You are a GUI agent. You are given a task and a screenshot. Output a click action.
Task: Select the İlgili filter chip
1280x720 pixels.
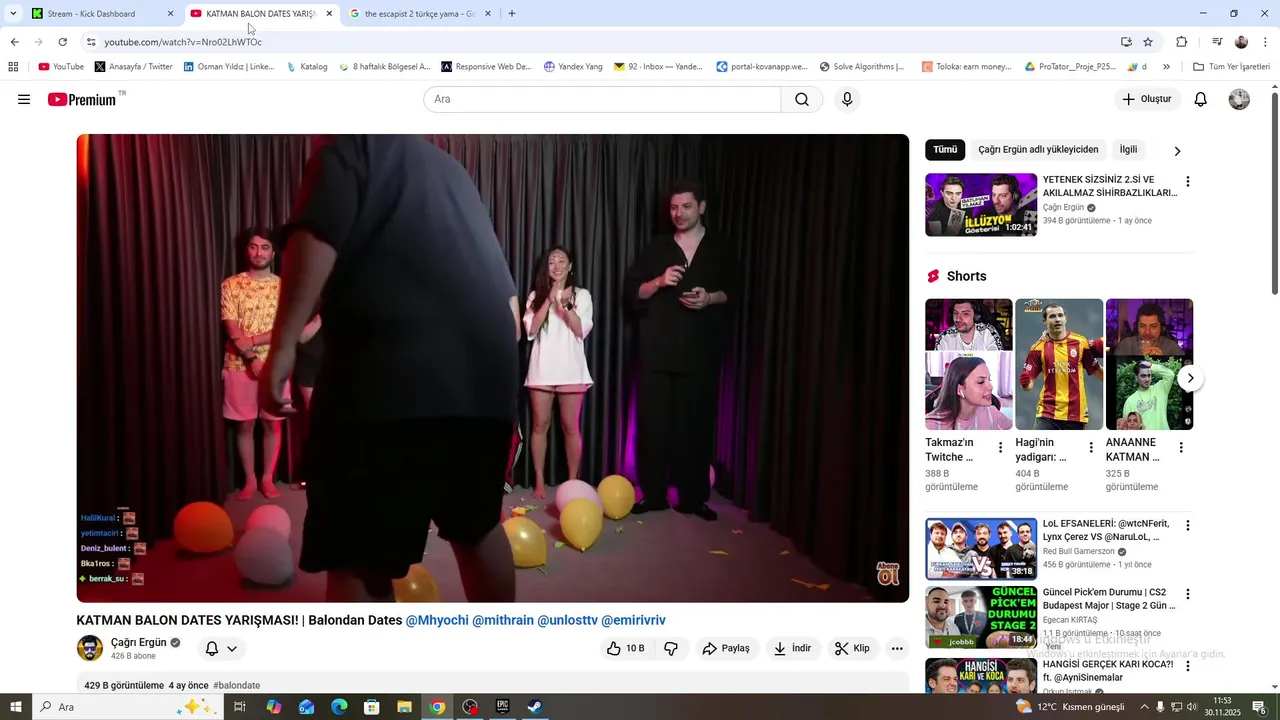(x=1128, y=150)
